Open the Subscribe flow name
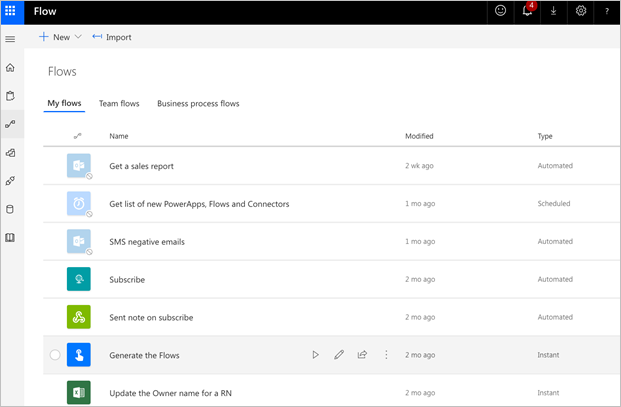This screenshot has width=621, height=407. pos(127,280)
